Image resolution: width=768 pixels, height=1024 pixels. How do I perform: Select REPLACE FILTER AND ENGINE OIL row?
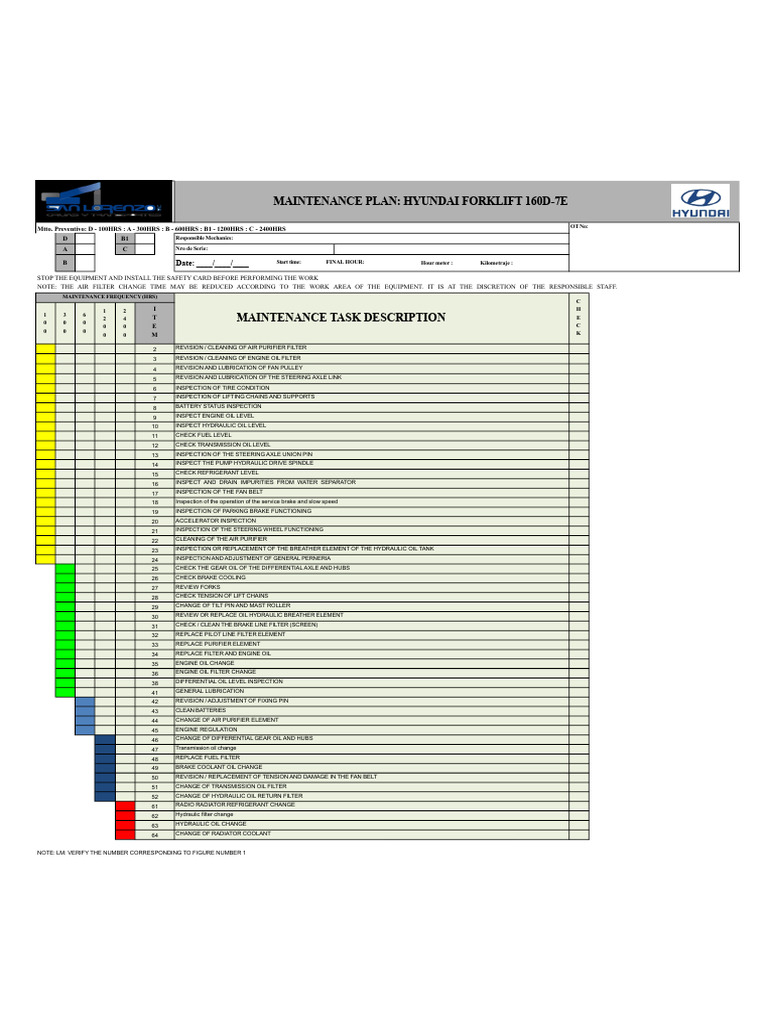point(372,654)
